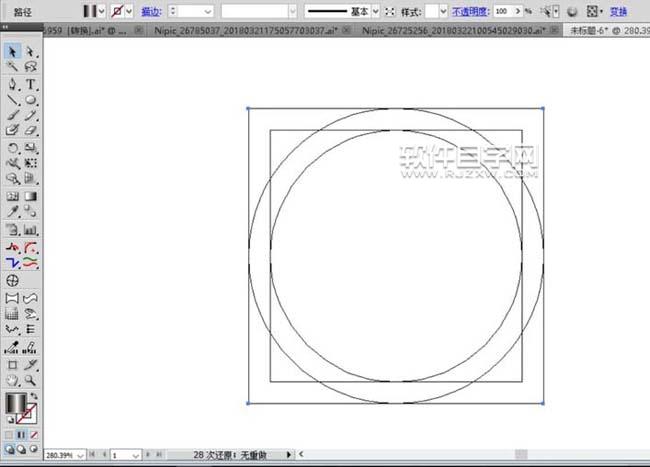The width and height of the screenshot is (650, 467).
Task: Click the Stroke (none) swatch in the toolbox
Action: tap(27, 414)
